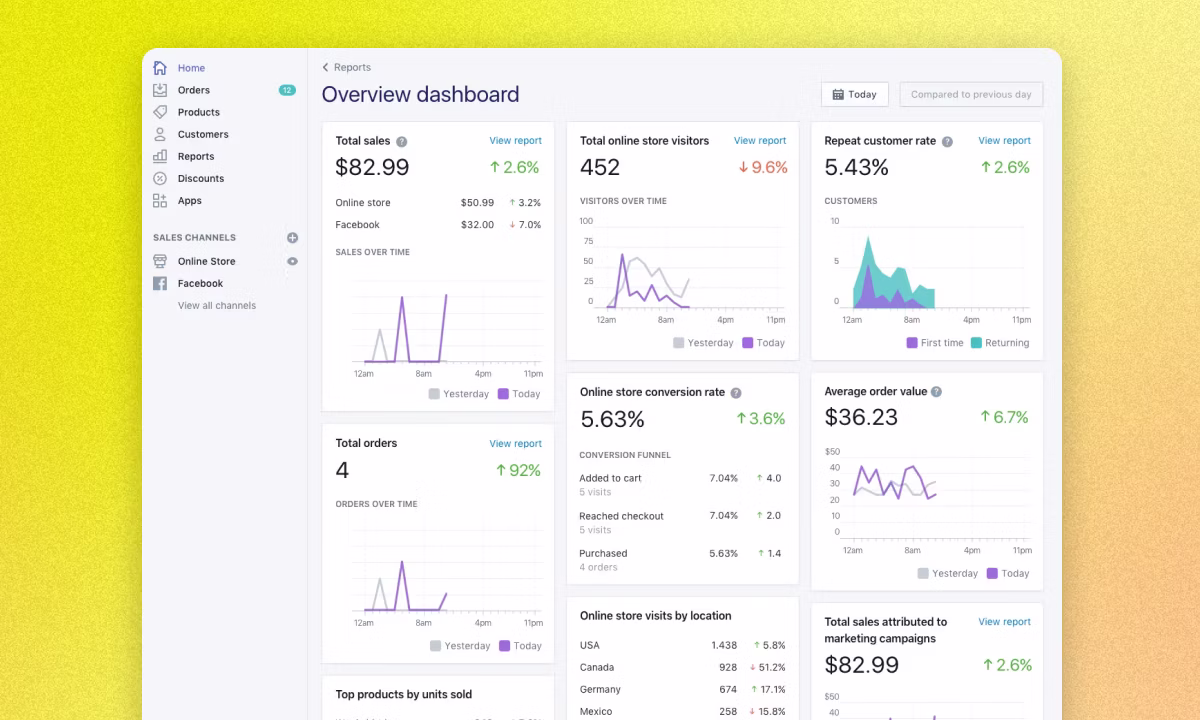View report for sales attributed to marketing

pos(1004,621)
